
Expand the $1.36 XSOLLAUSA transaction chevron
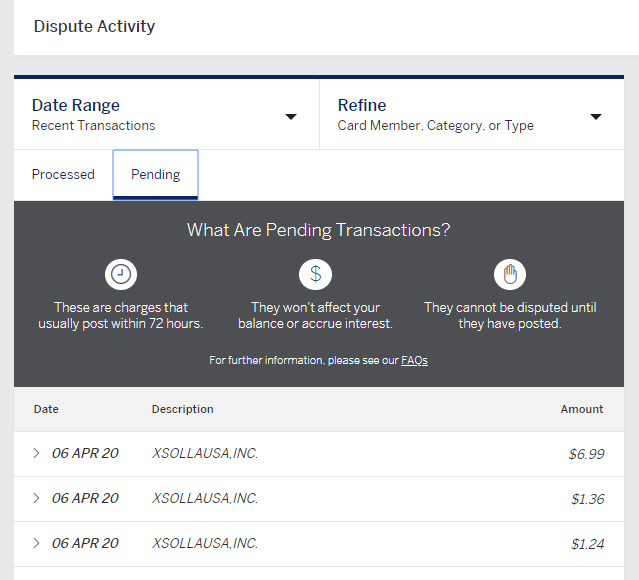[36, 498]
